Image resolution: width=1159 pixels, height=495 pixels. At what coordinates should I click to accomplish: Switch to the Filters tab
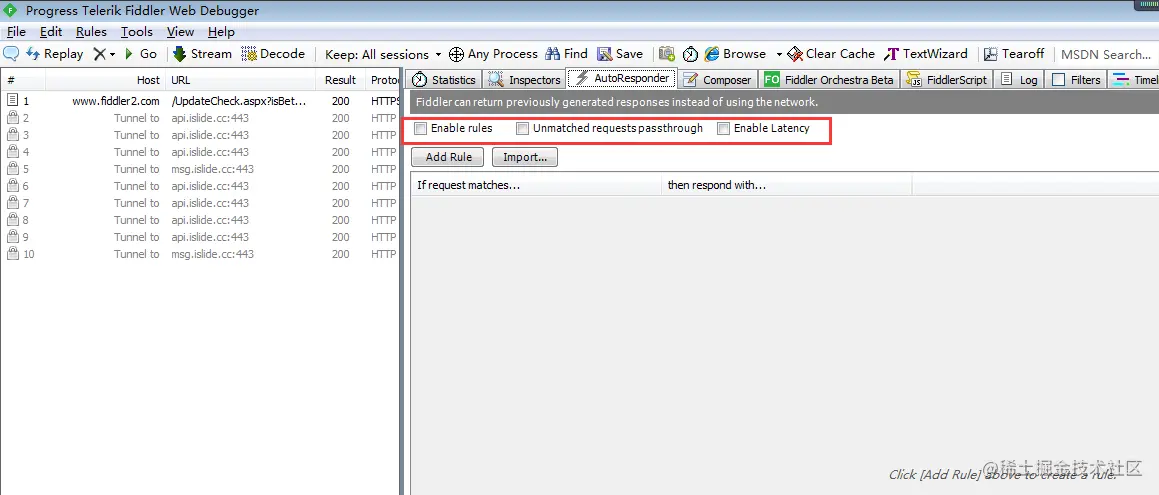point(1076,80)
